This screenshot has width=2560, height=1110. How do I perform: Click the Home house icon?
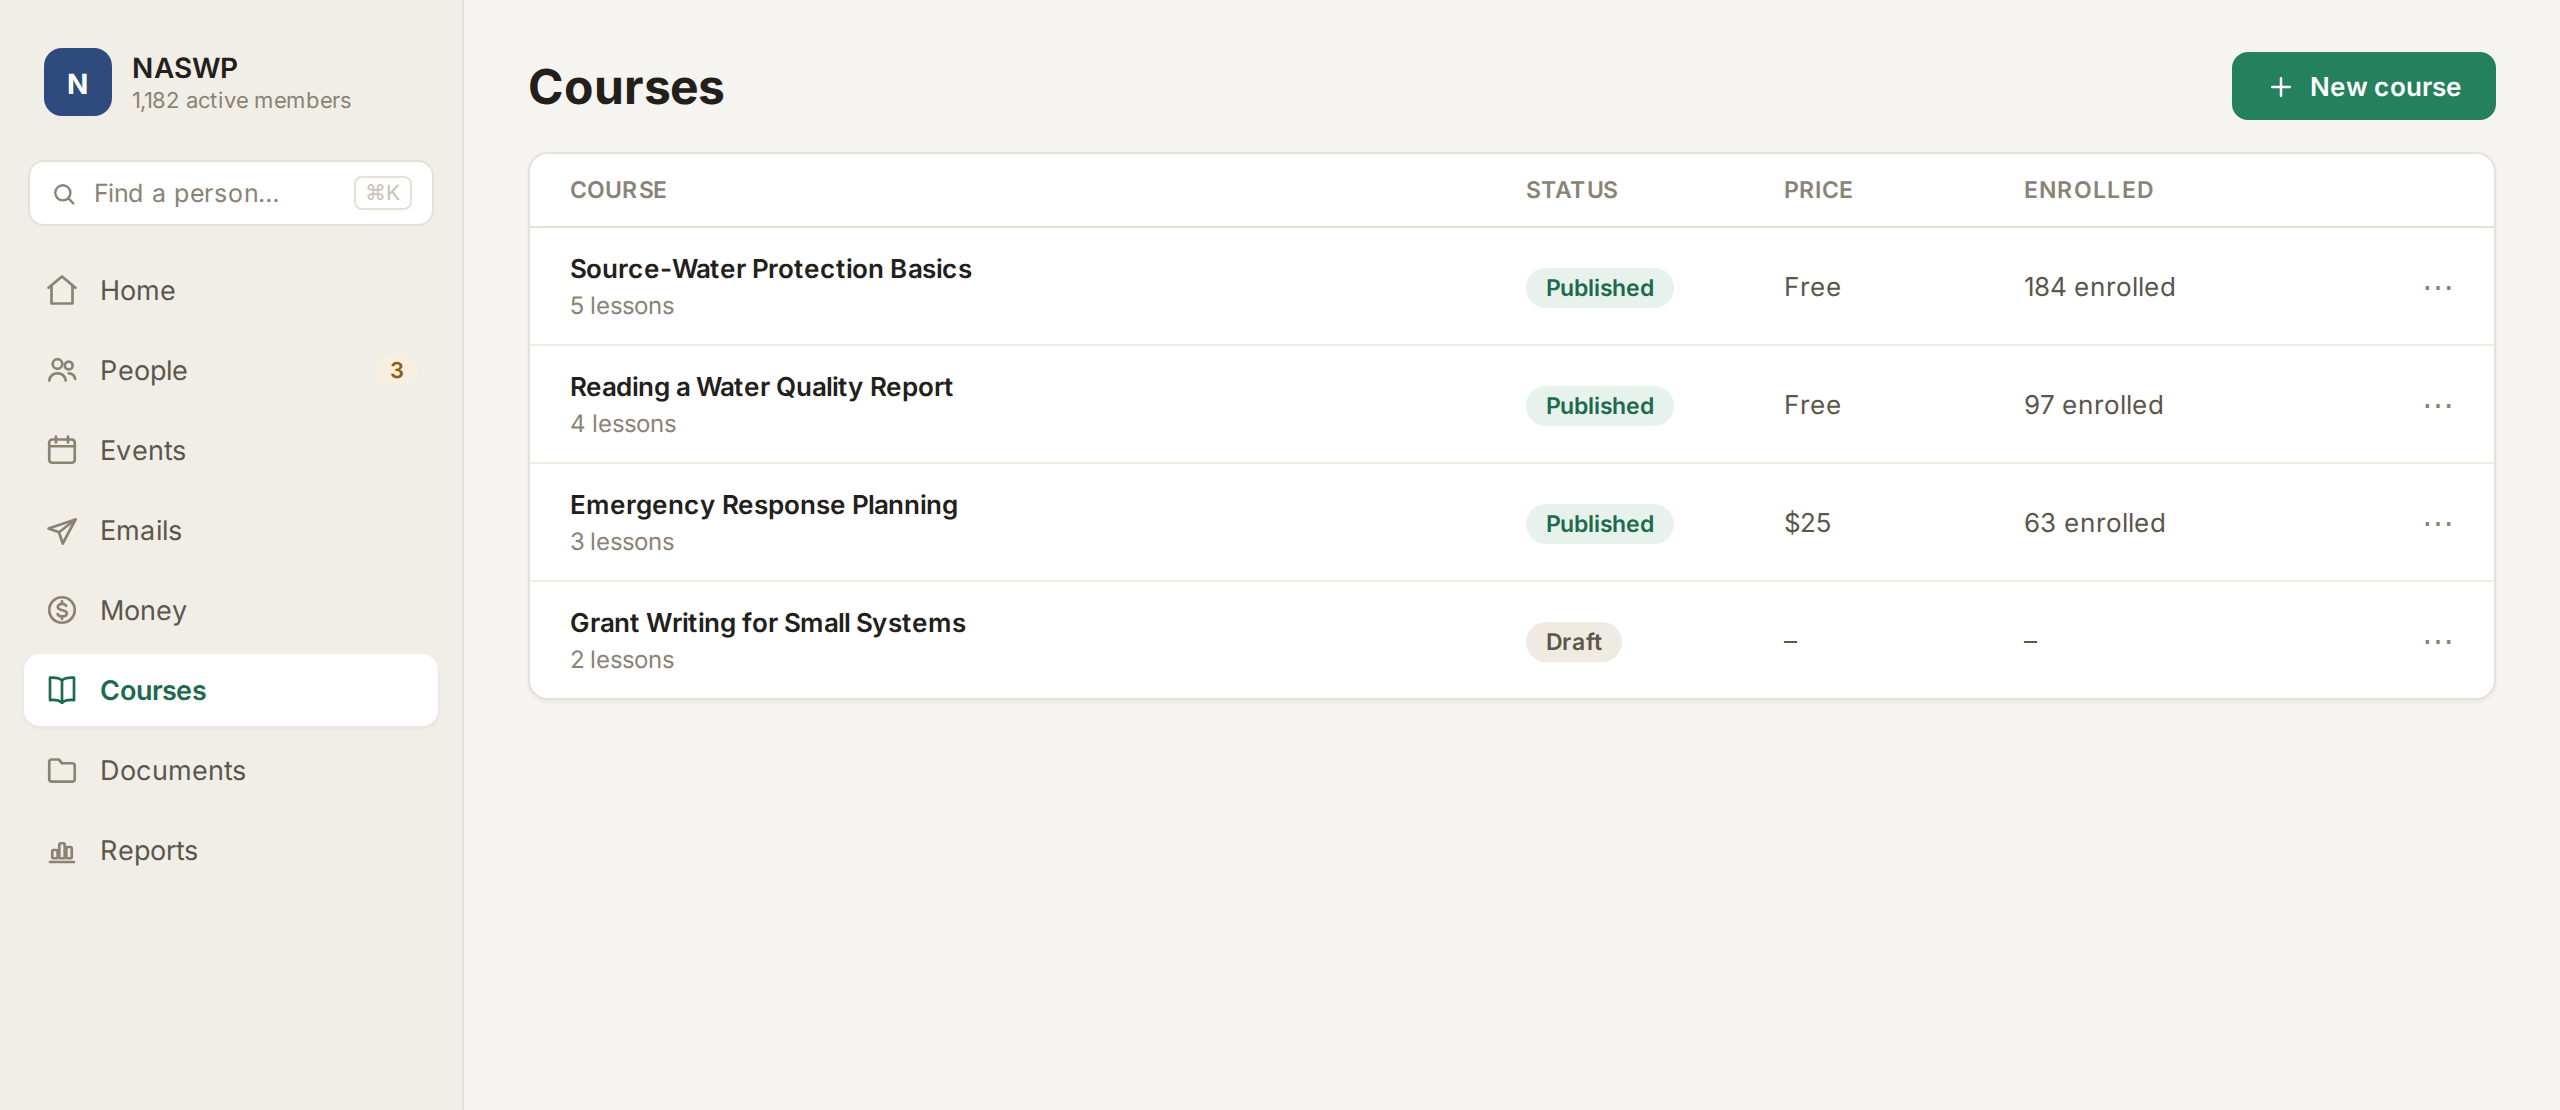(x=62, y=290)
